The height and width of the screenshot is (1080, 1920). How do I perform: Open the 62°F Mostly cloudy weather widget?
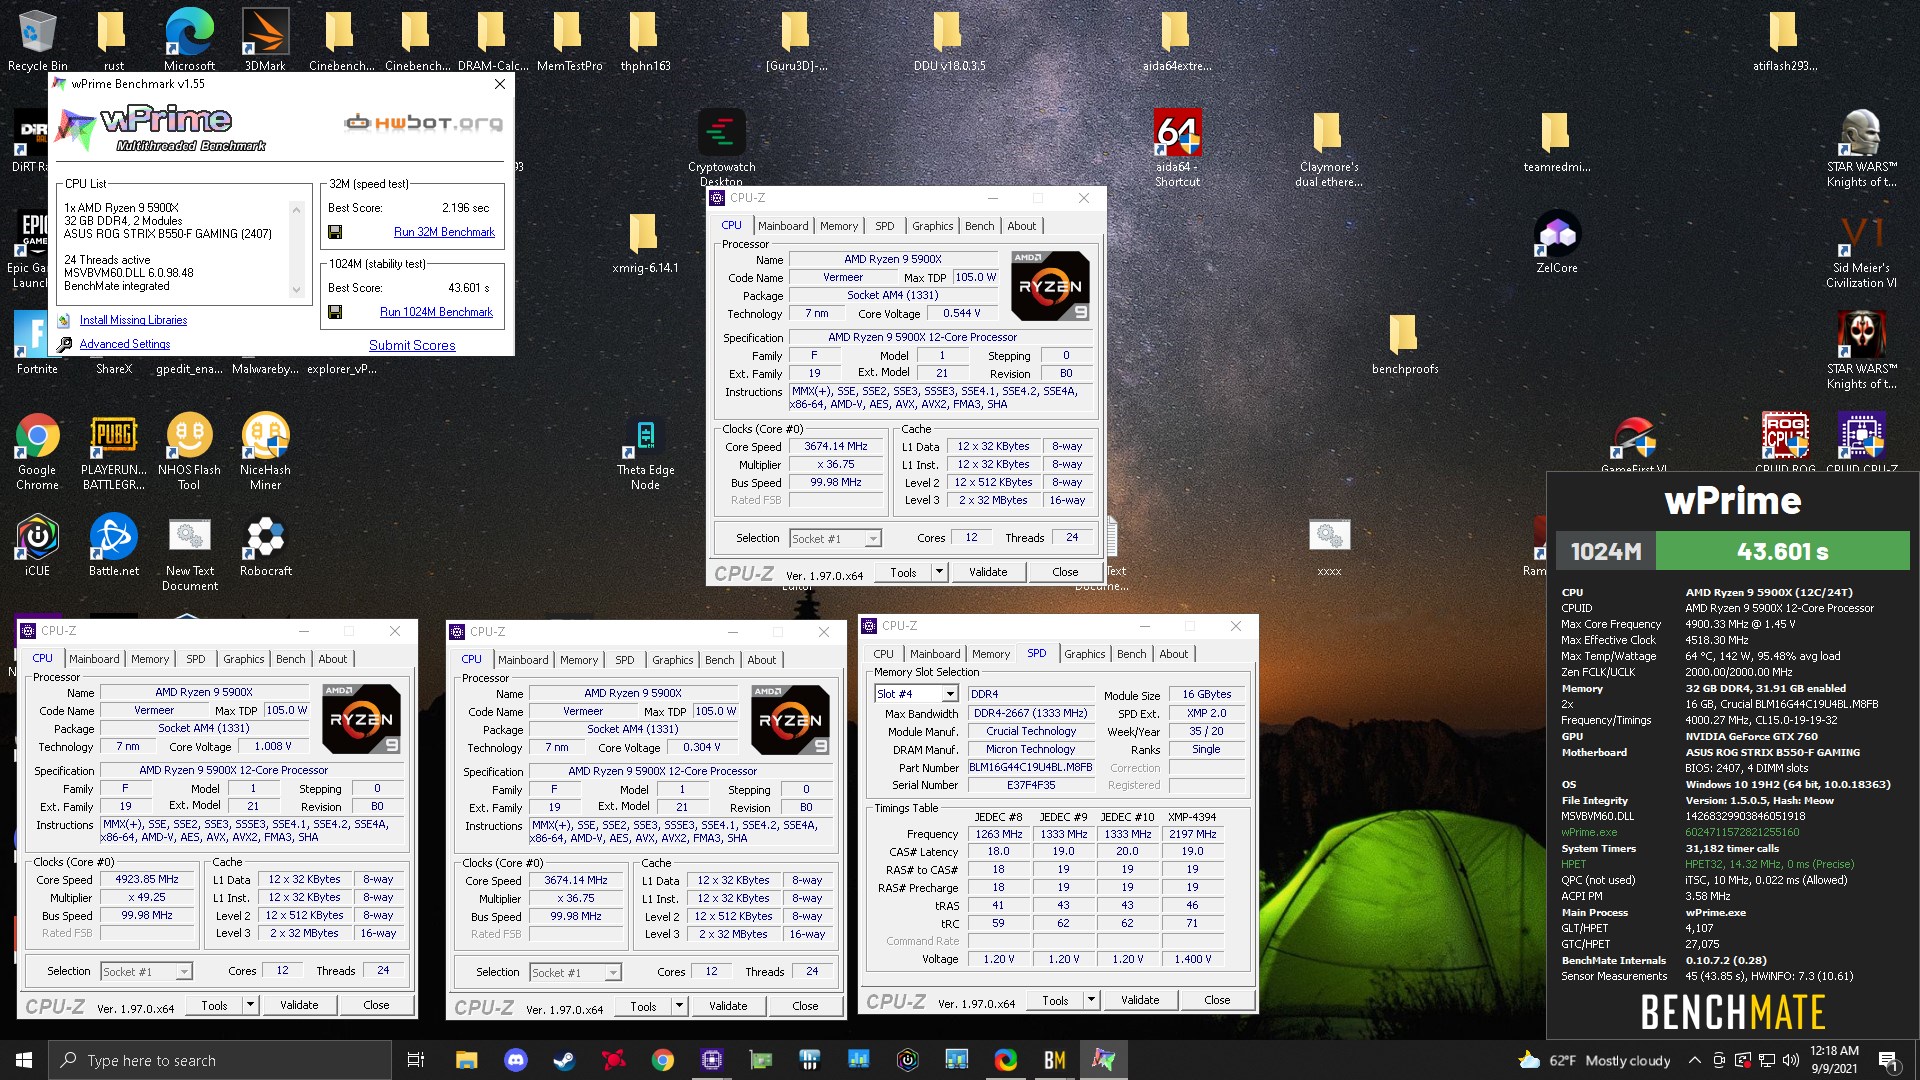click(1594, 1060)
